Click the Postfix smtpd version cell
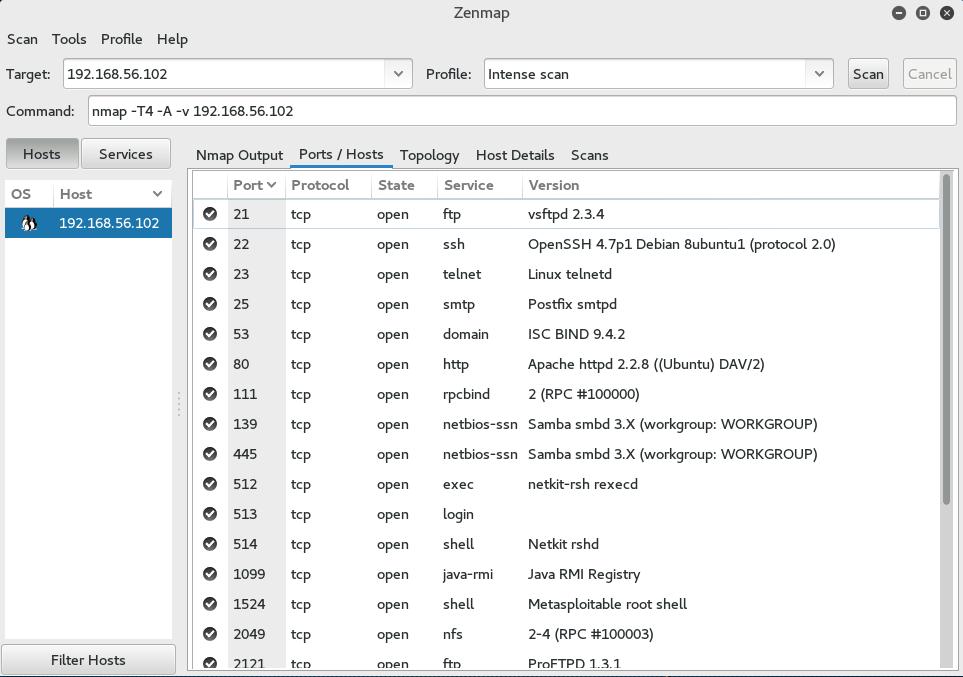963x677 pixels. click(x=572, y=304)
